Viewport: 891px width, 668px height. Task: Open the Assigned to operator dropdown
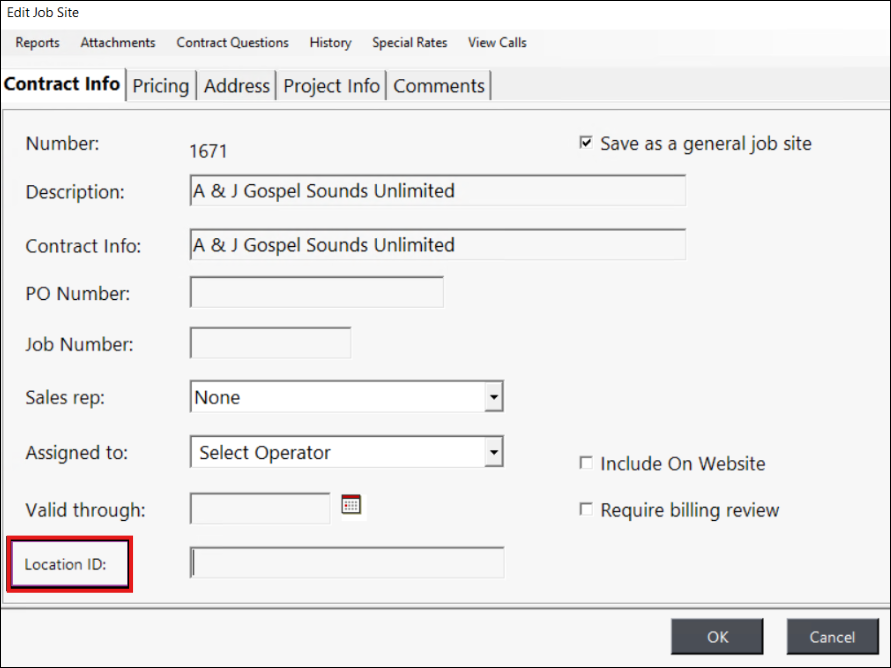(492, 453)
